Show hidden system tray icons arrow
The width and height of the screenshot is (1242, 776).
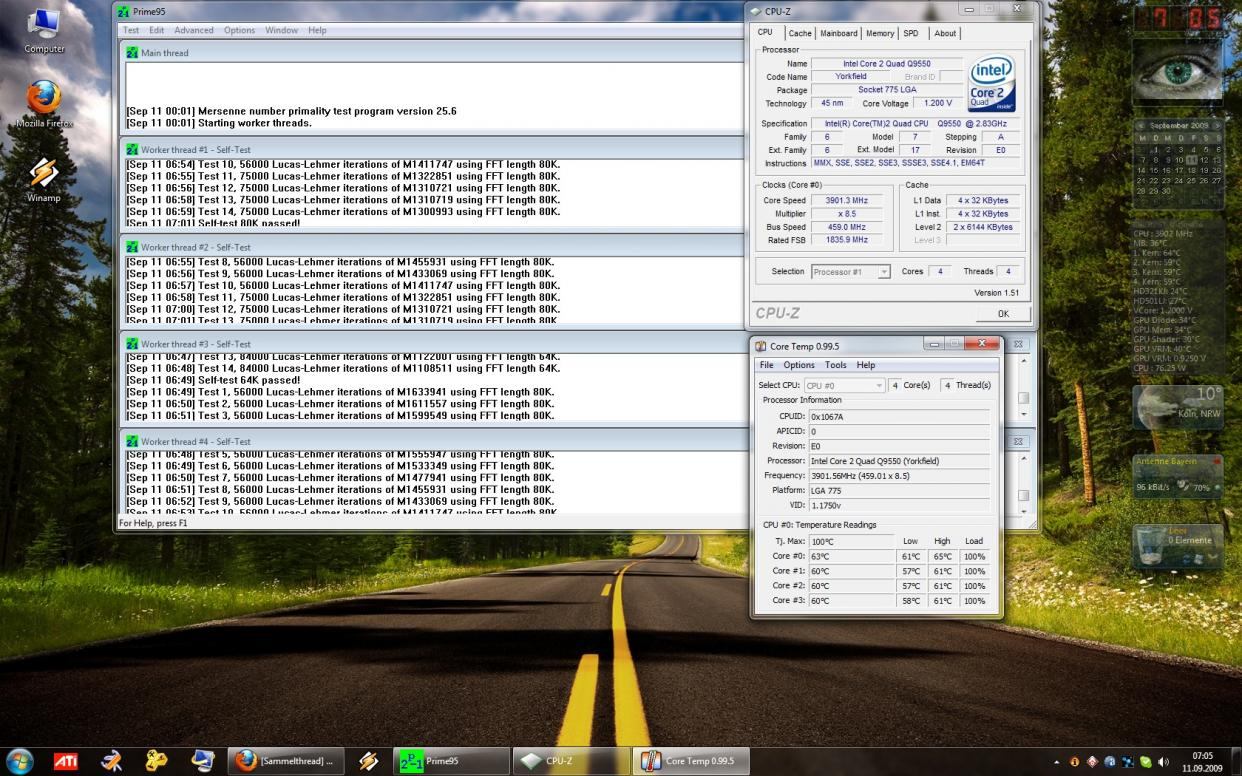[x=1057, y=762]
